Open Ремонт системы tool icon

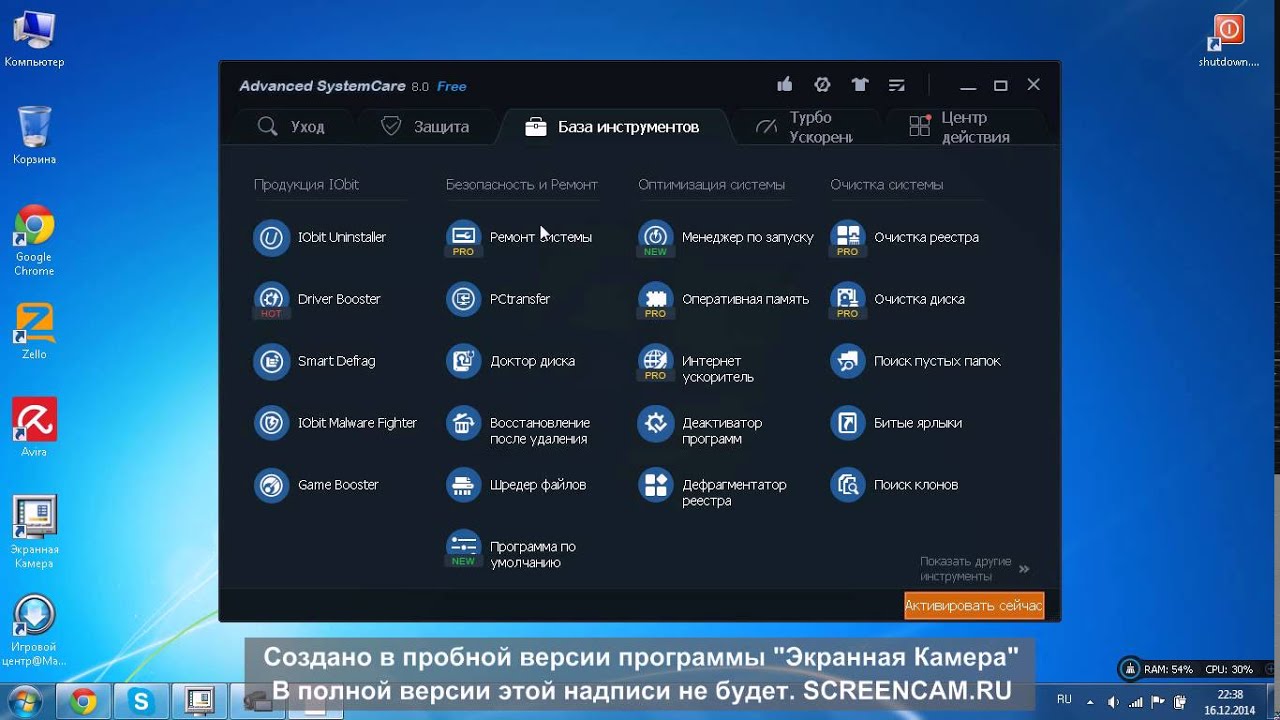[463, 238]
